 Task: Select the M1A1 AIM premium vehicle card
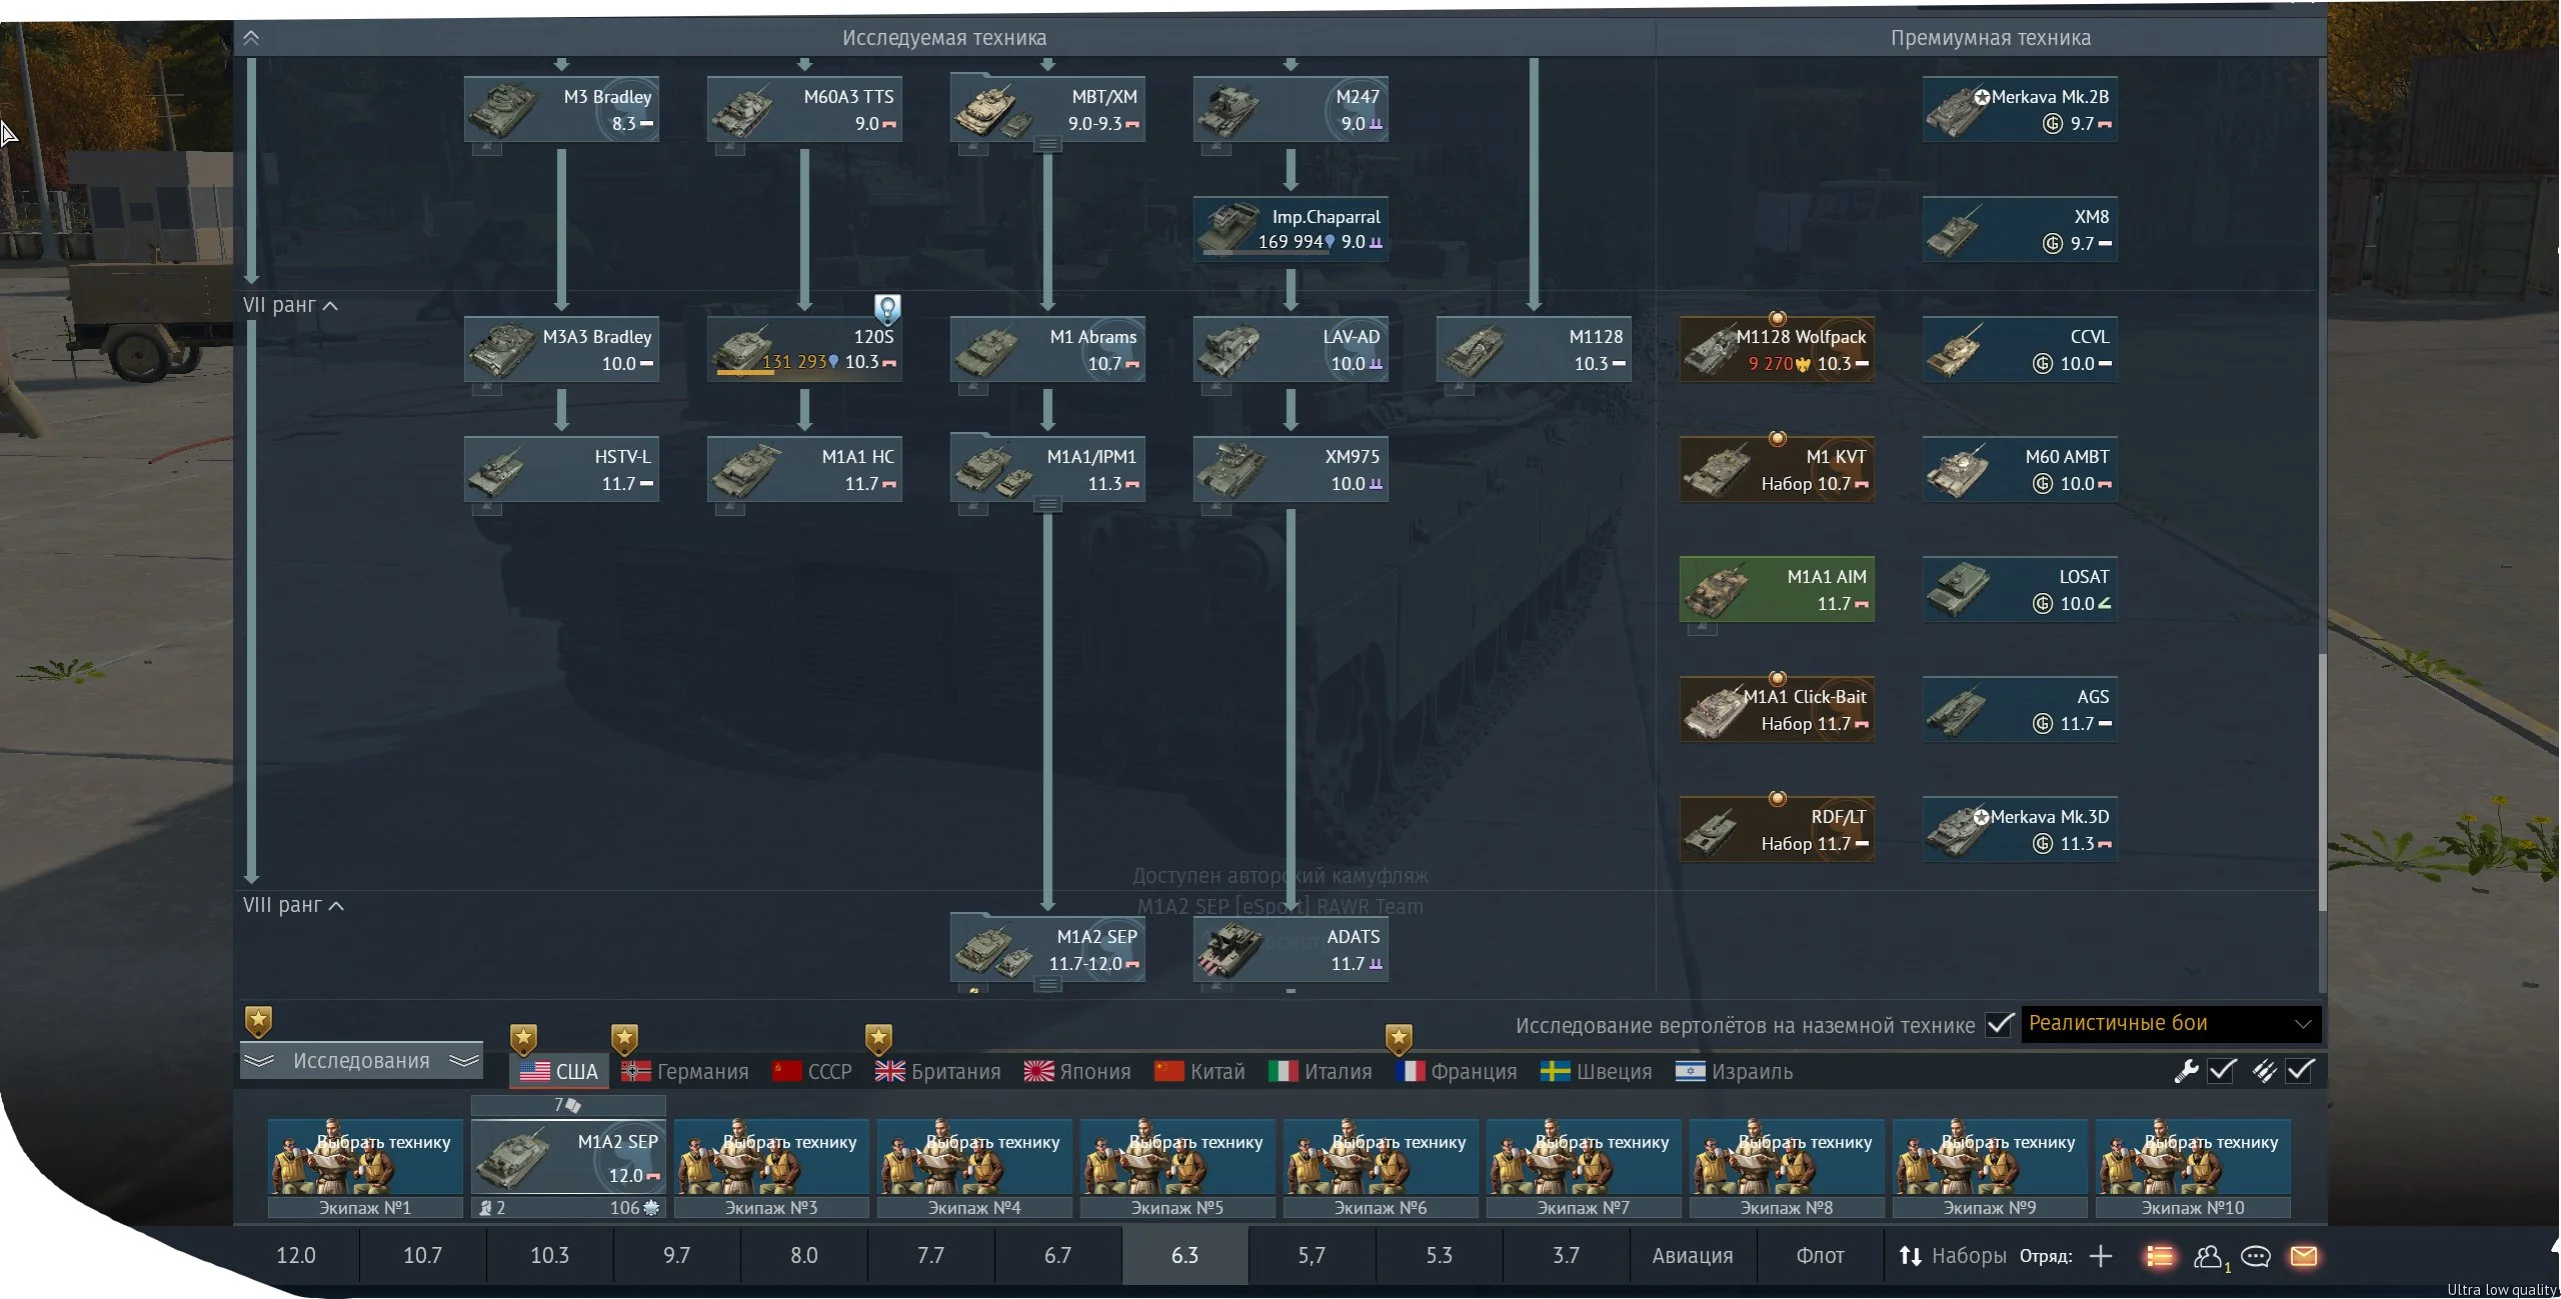1777,590
